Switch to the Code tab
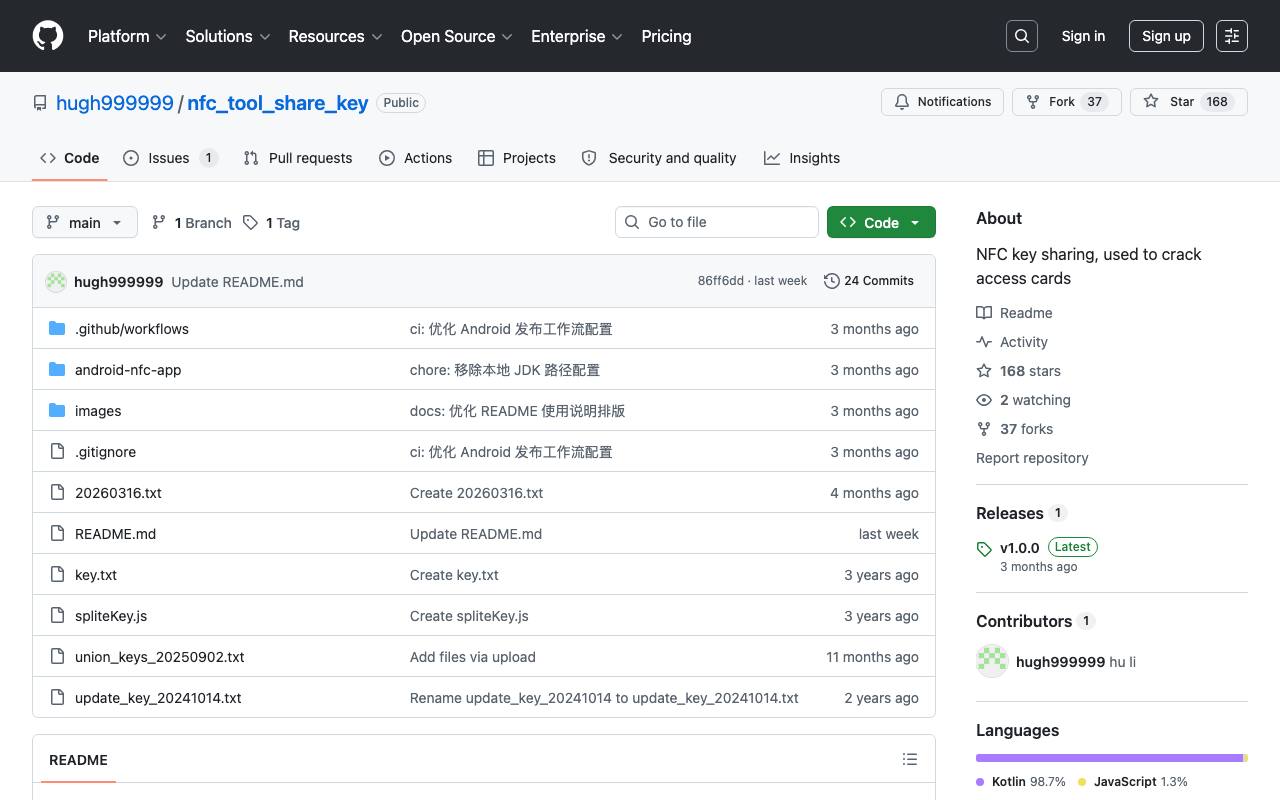This screenshot has height=800, width=1280. tap(70, 158)
